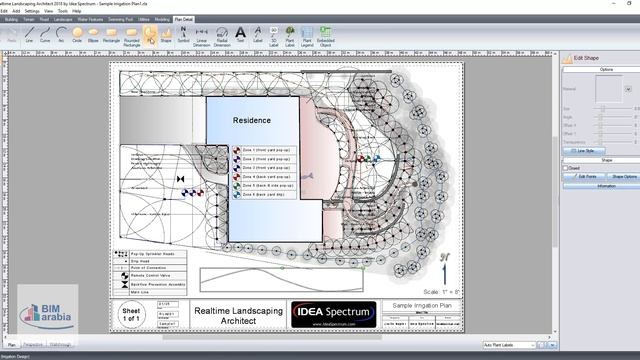Image resolution: width=640 pixels, height=360 pixels.
Task: Click the Sample Irrigation Plan title text
Action: 422,305
